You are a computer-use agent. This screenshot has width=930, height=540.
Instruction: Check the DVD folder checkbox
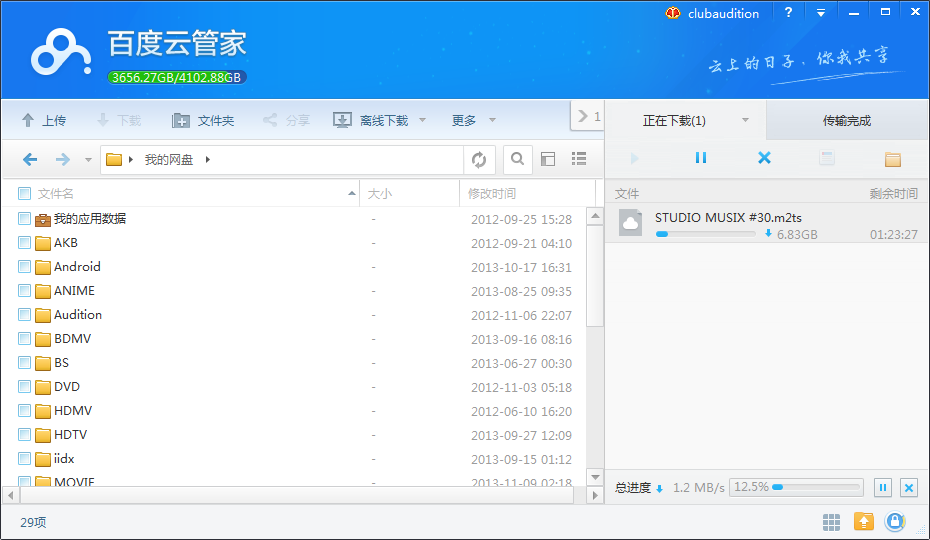(24, 386)
